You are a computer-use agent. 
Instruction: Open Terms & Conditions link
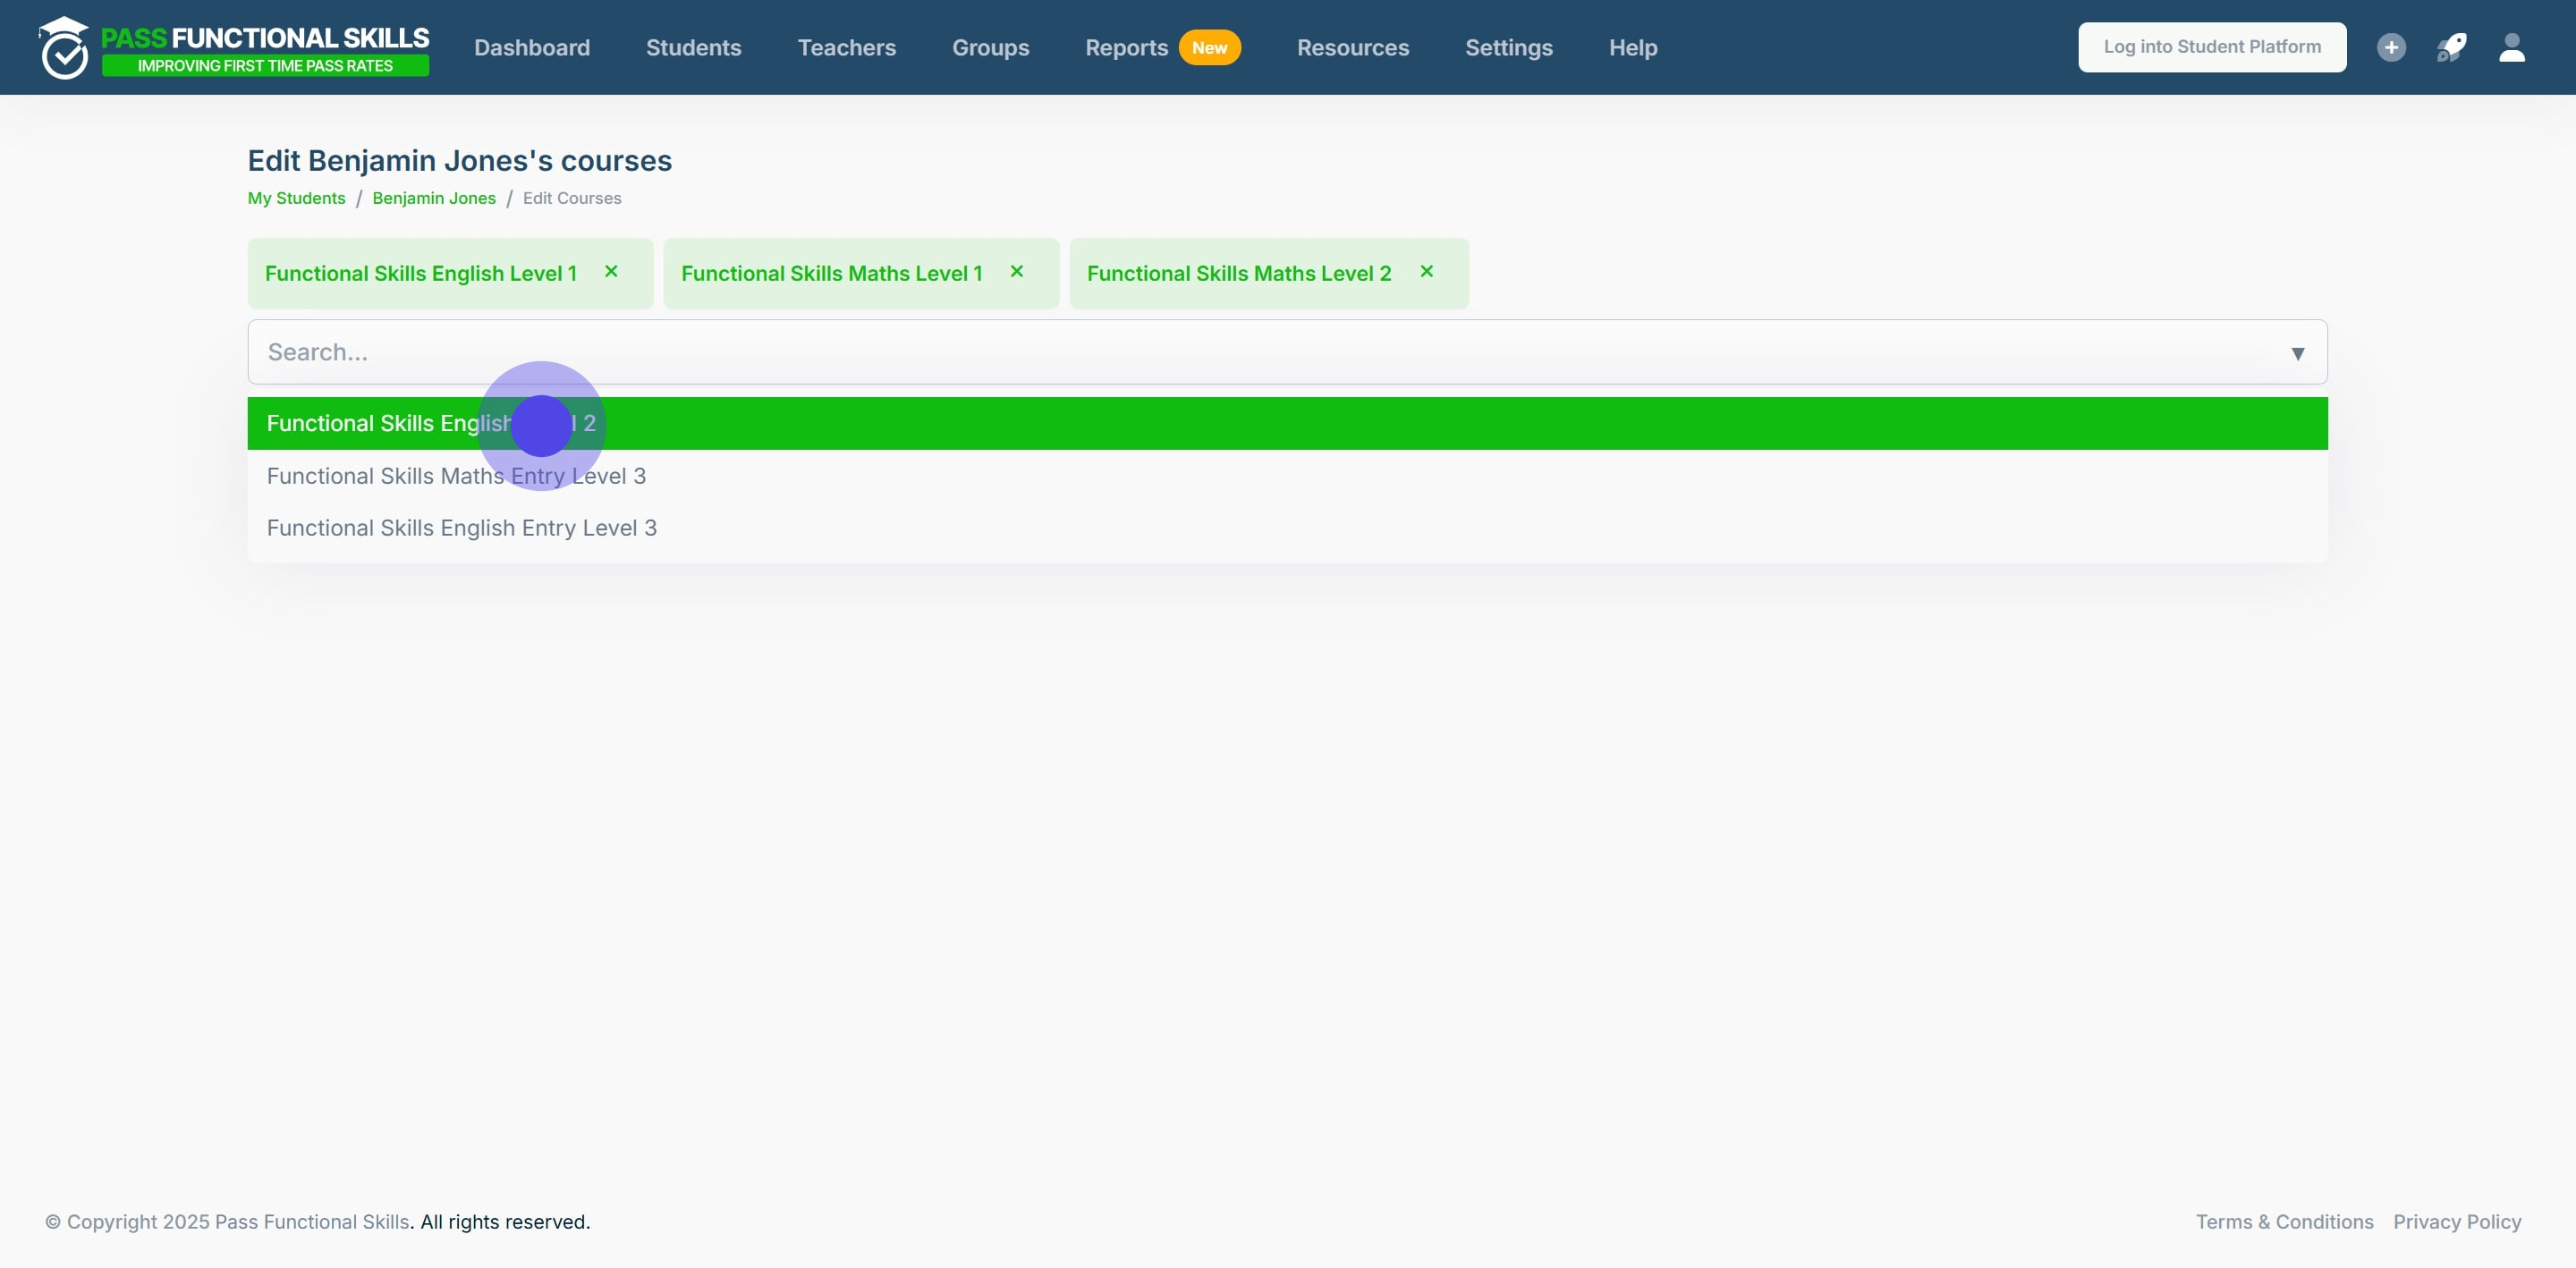2284,1221
